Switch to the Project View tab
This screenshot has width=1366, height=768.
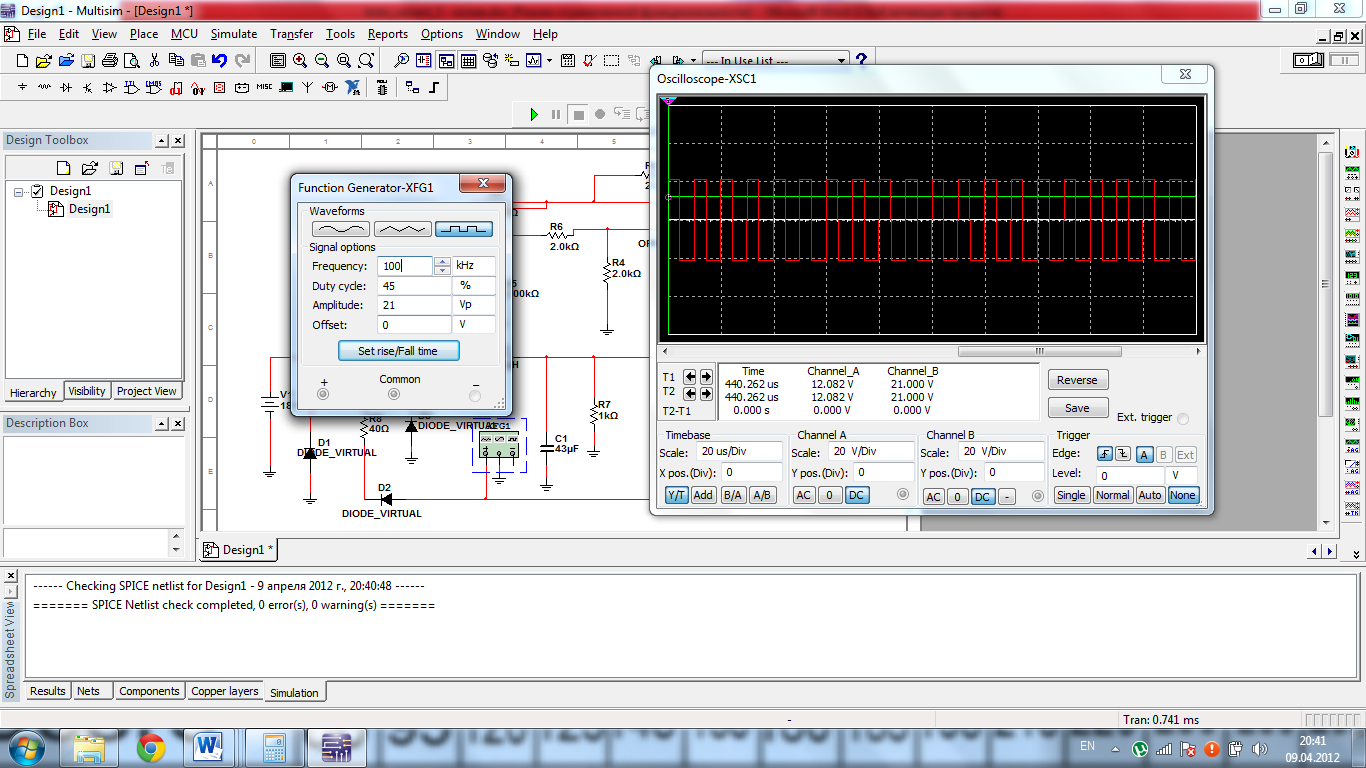[x=146, y=391]
